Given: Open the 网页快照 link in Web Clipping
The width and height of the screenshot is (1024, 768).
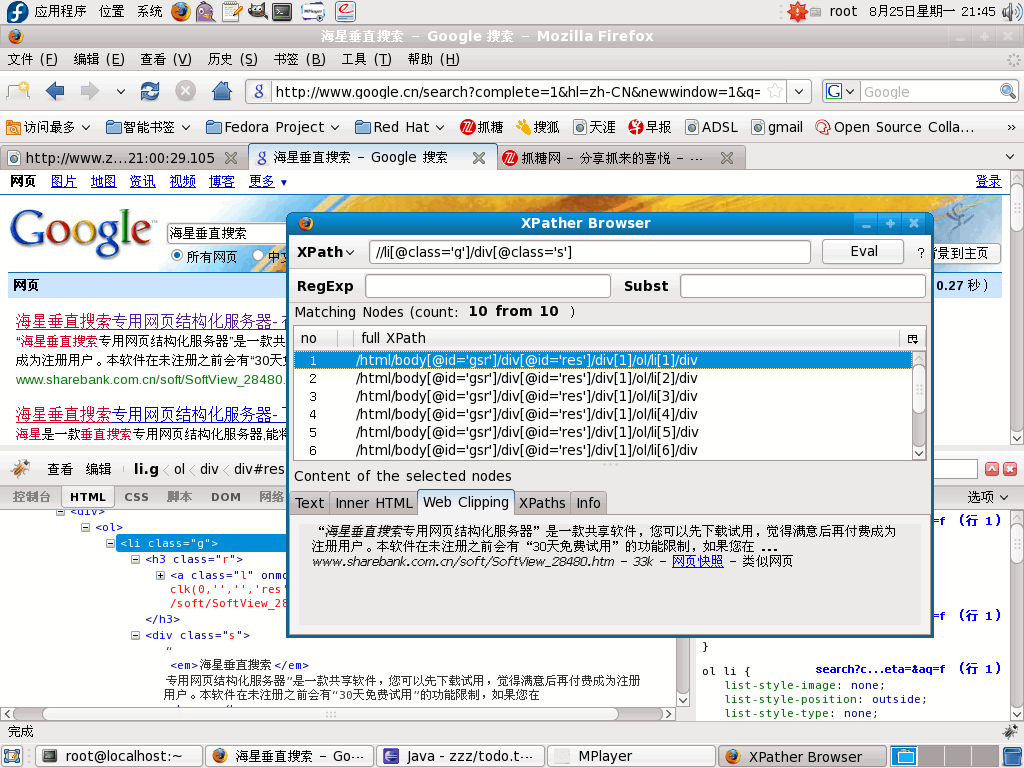Looking at the screenshot, I should pos(697,561).
